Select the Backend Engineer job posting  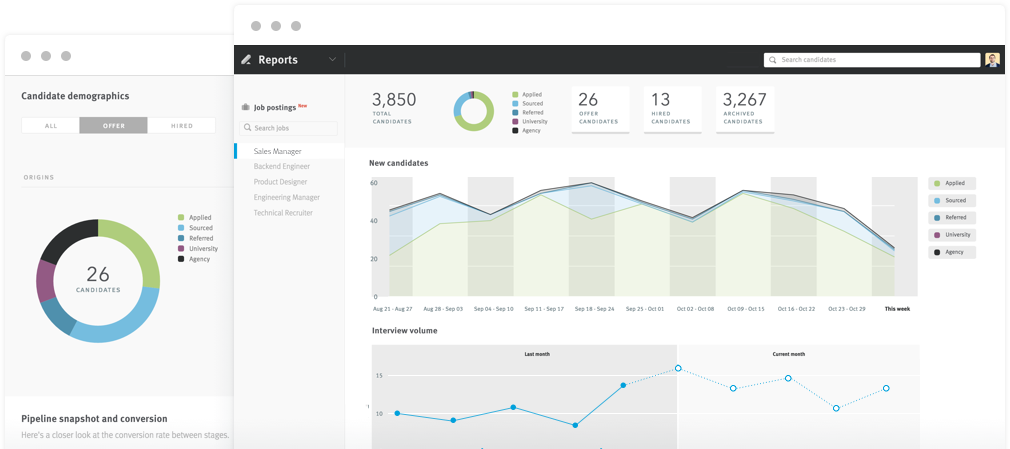[x=281, y=167]
